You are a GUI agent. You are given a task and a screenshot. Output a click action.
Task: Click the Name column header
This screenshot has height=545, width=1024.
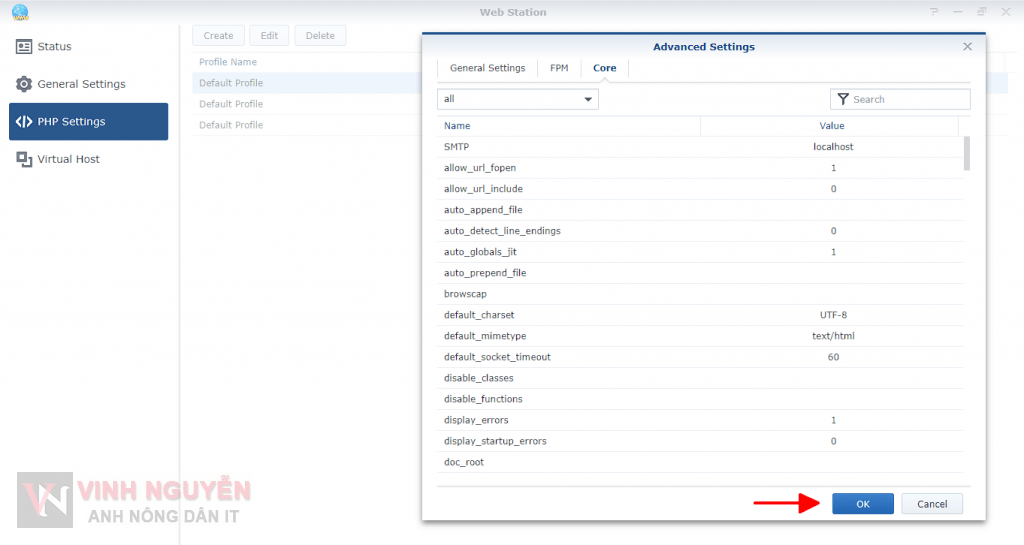[x=568, y=126]
